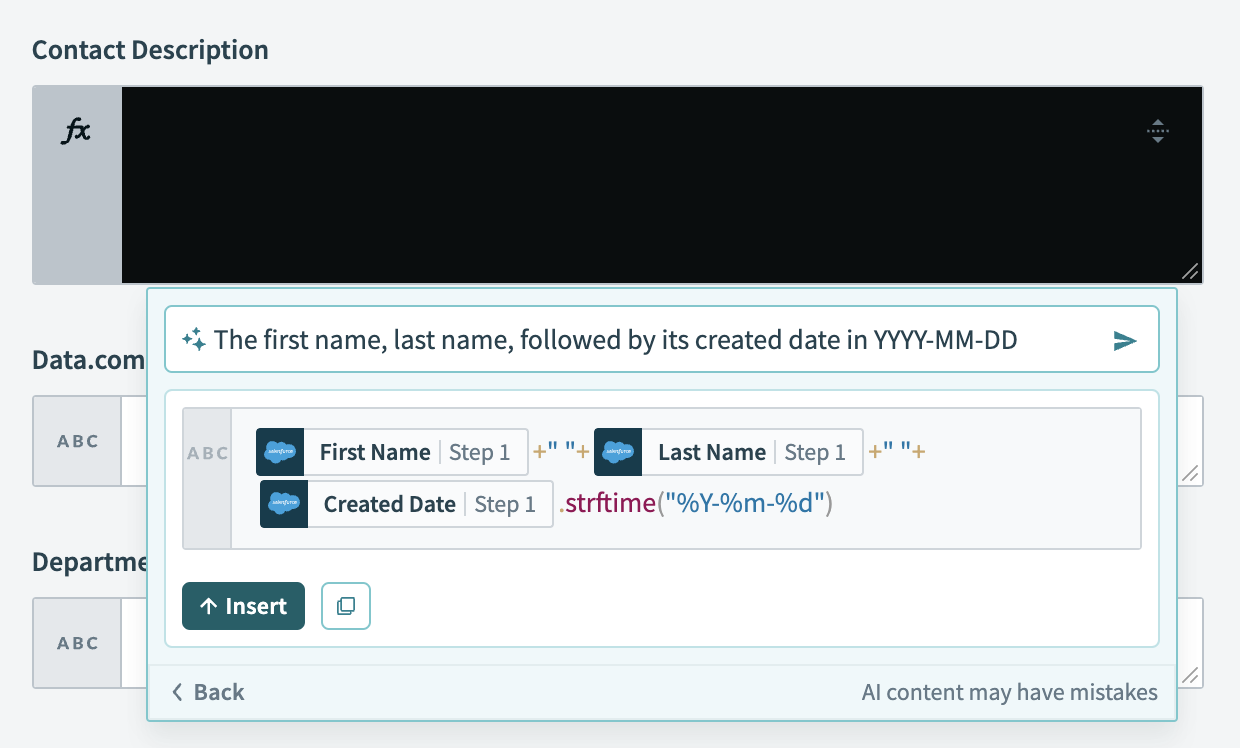Toggle the ABC mode for Department field

[78, 643]
